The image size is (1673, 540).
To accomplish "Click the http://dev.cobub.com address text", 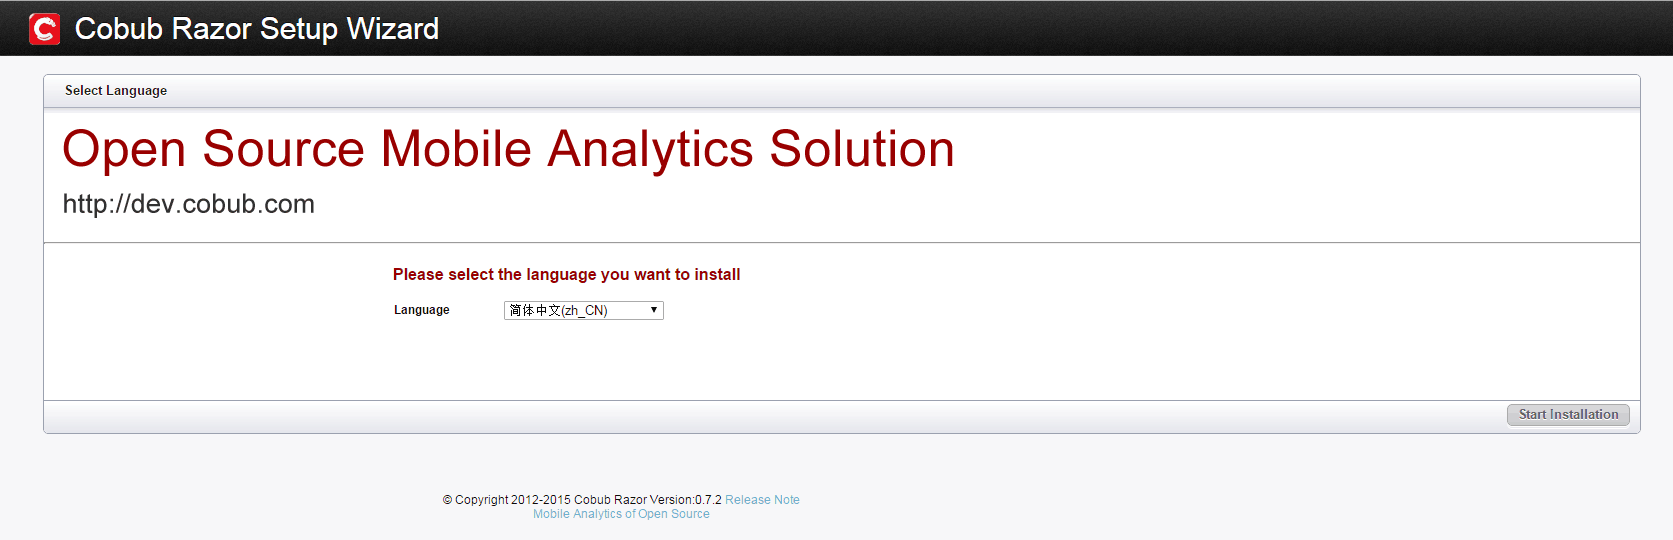I will [189, 204].
